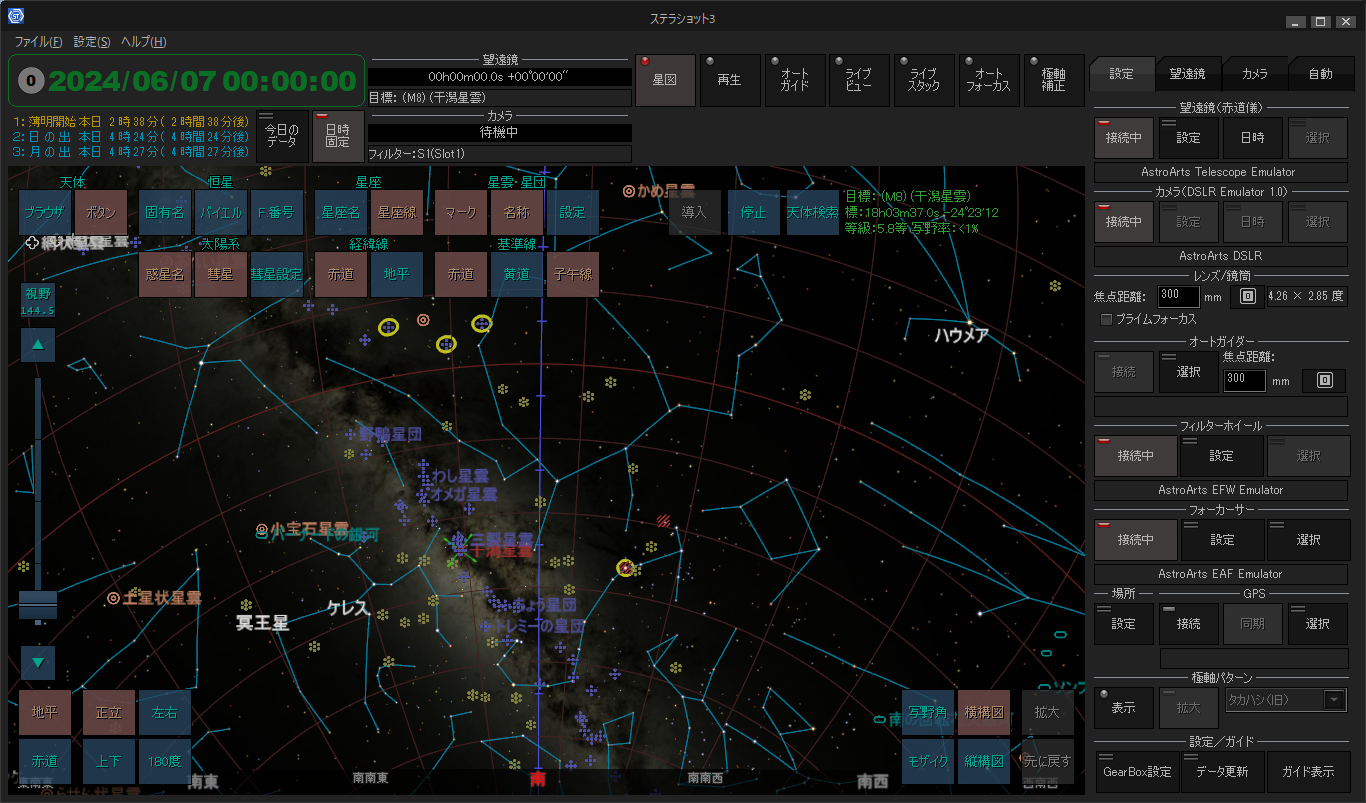Toggle the 星雲・星団 名称 button
This screenshot has height=803, width=1366.
(517, 212)
